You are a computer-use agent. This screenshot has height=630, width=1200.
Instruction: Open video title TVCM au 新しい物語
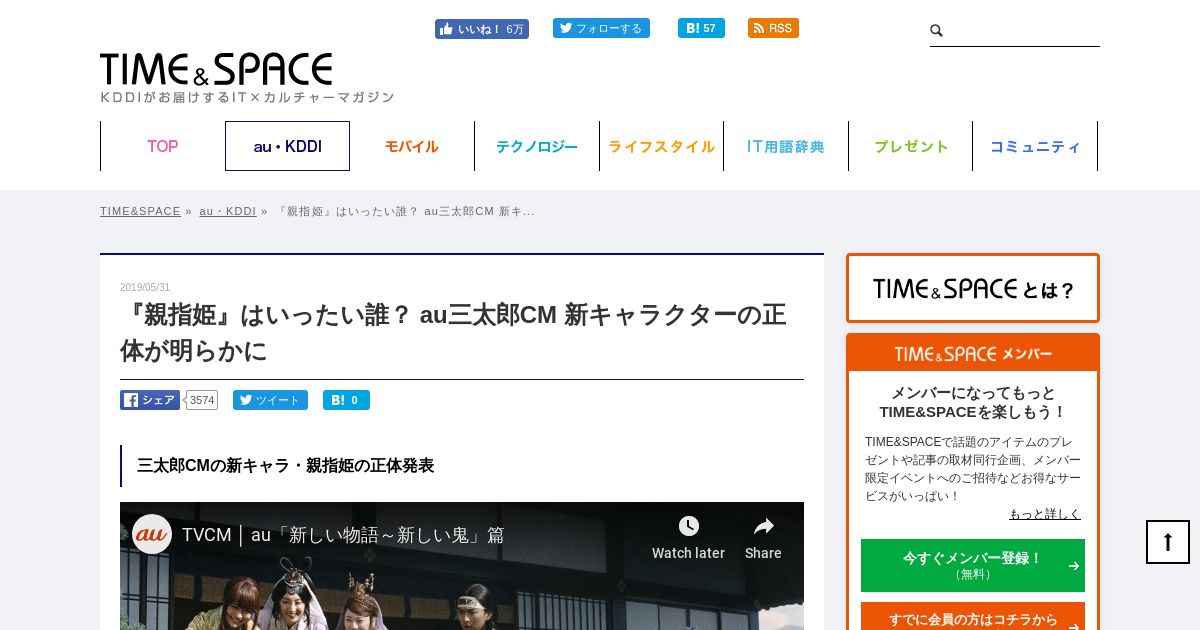[x=343, y=535]
